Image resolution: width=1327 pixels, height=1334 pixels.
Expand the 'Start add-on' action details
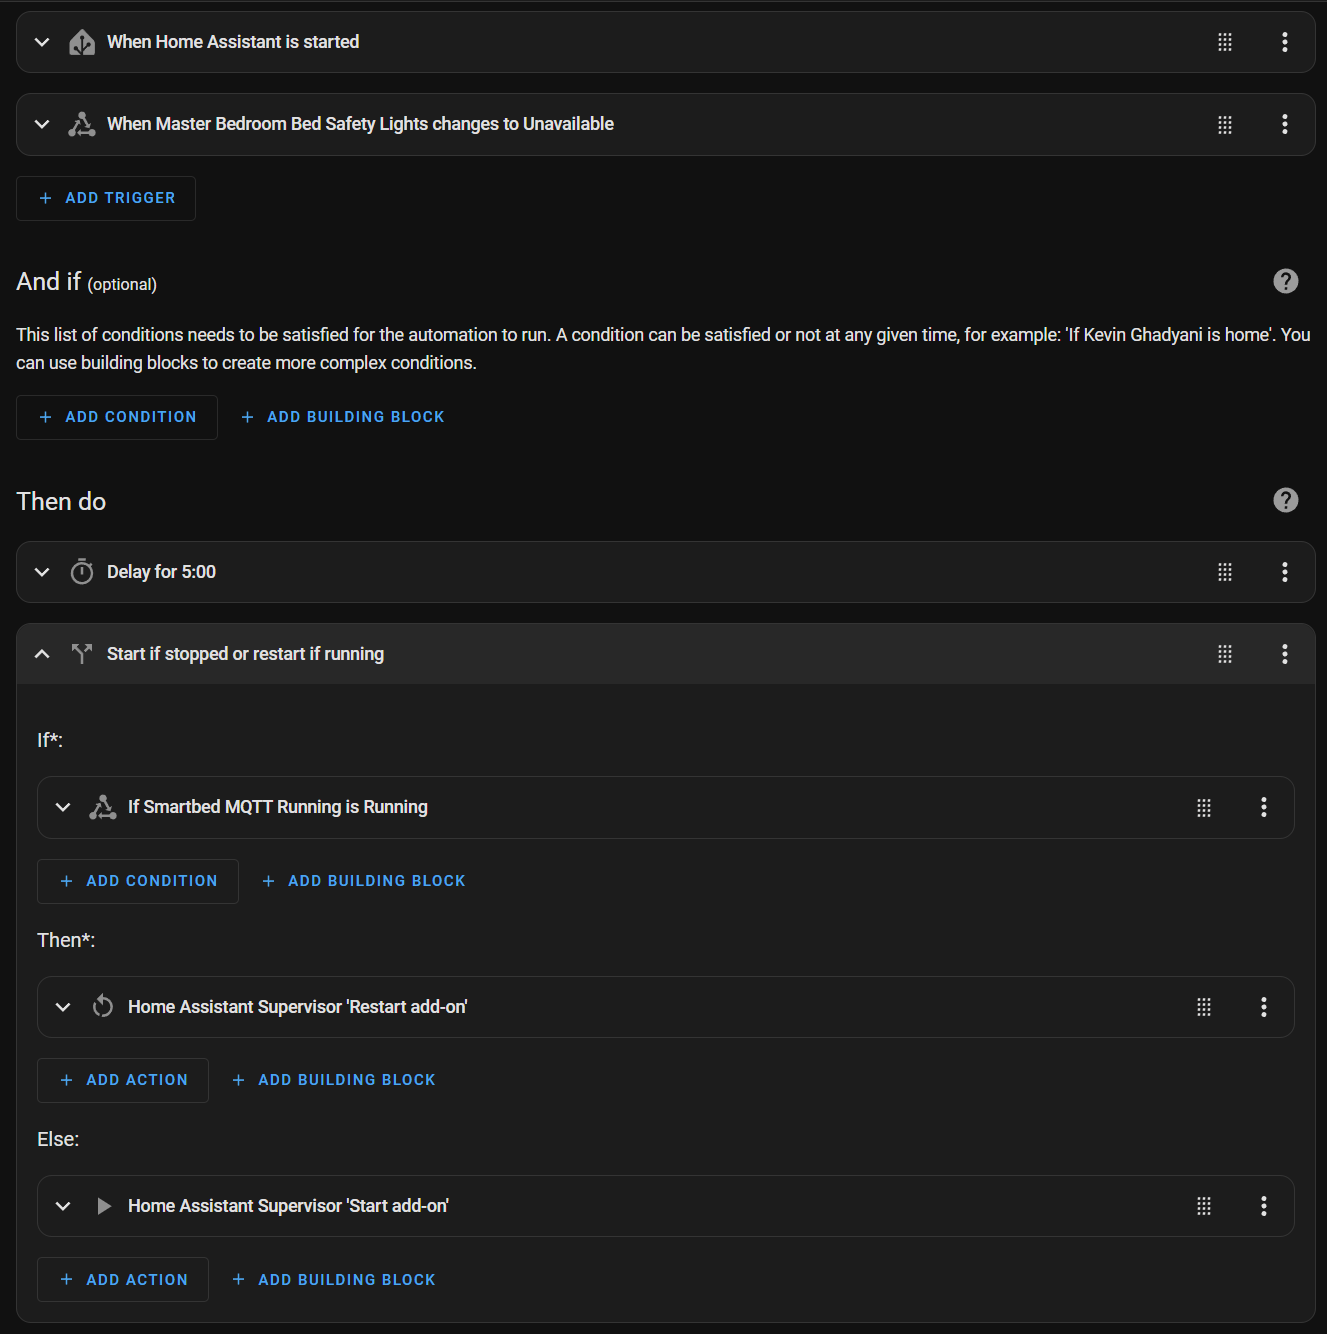[63, 1206]
